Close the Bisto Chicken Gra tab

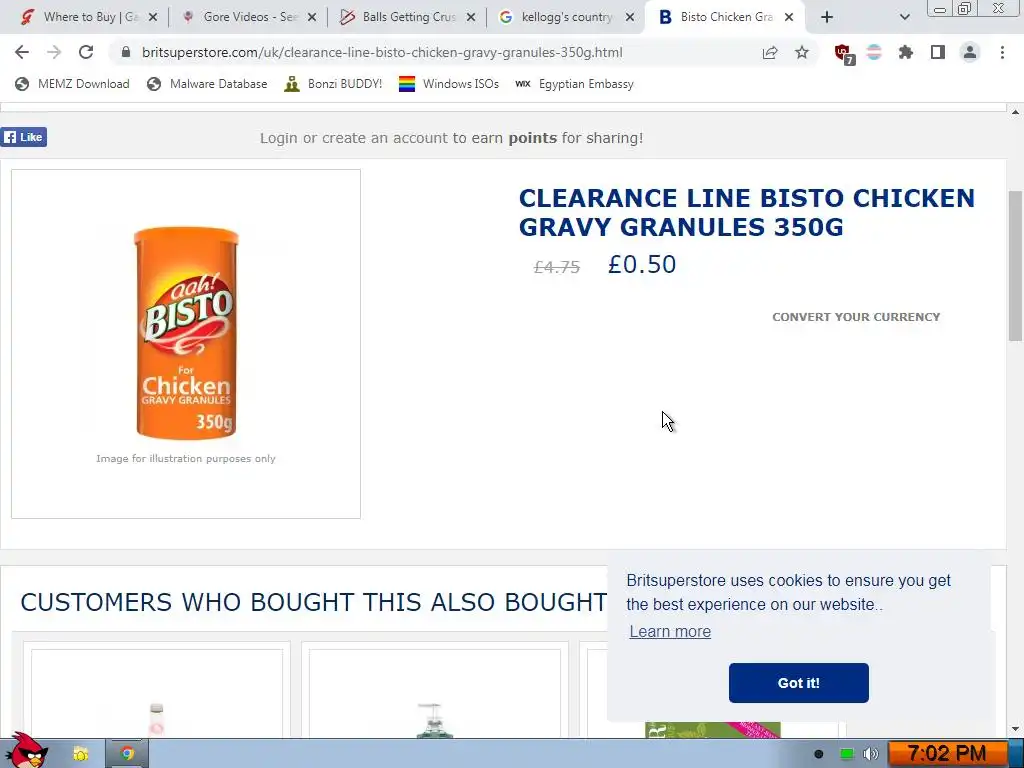coord(789,17)
